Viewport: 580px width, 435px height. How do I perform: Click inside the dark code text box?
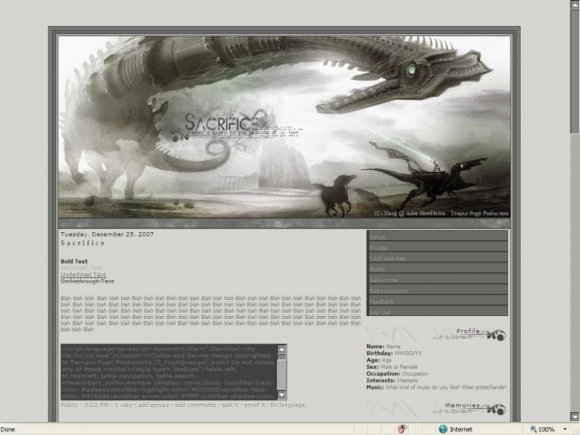169,372
